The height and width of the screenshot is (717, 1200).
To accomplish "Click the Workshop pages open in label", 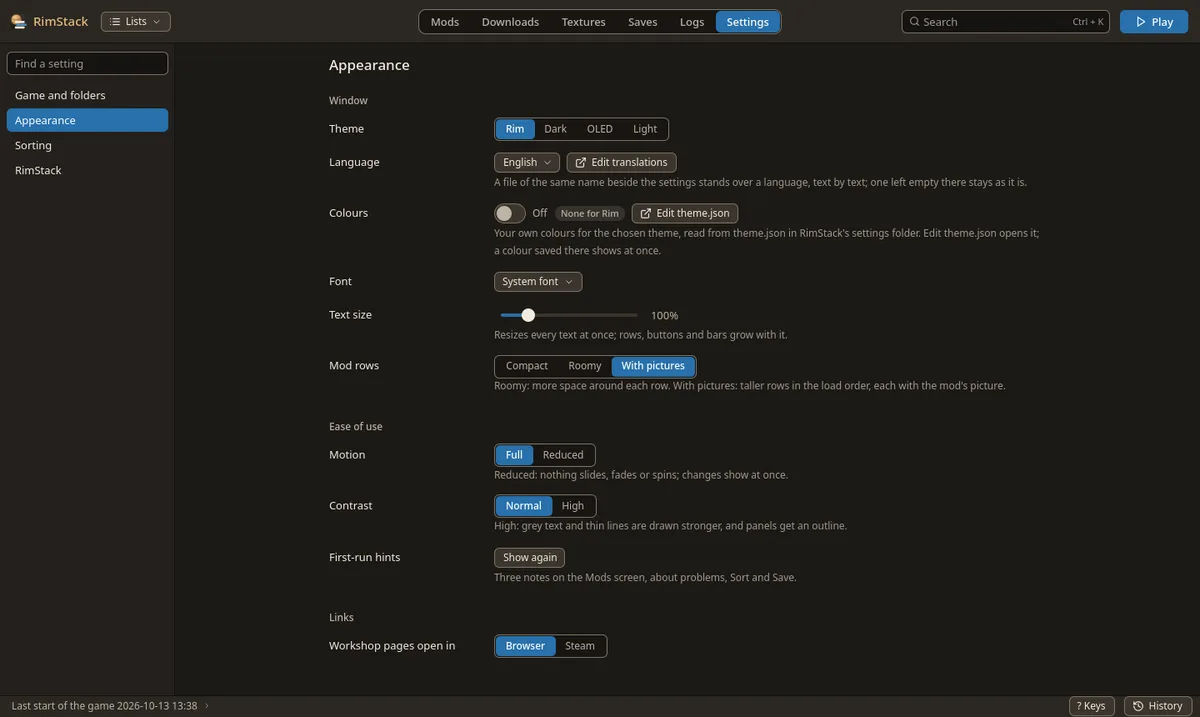I will coord(392,646).
